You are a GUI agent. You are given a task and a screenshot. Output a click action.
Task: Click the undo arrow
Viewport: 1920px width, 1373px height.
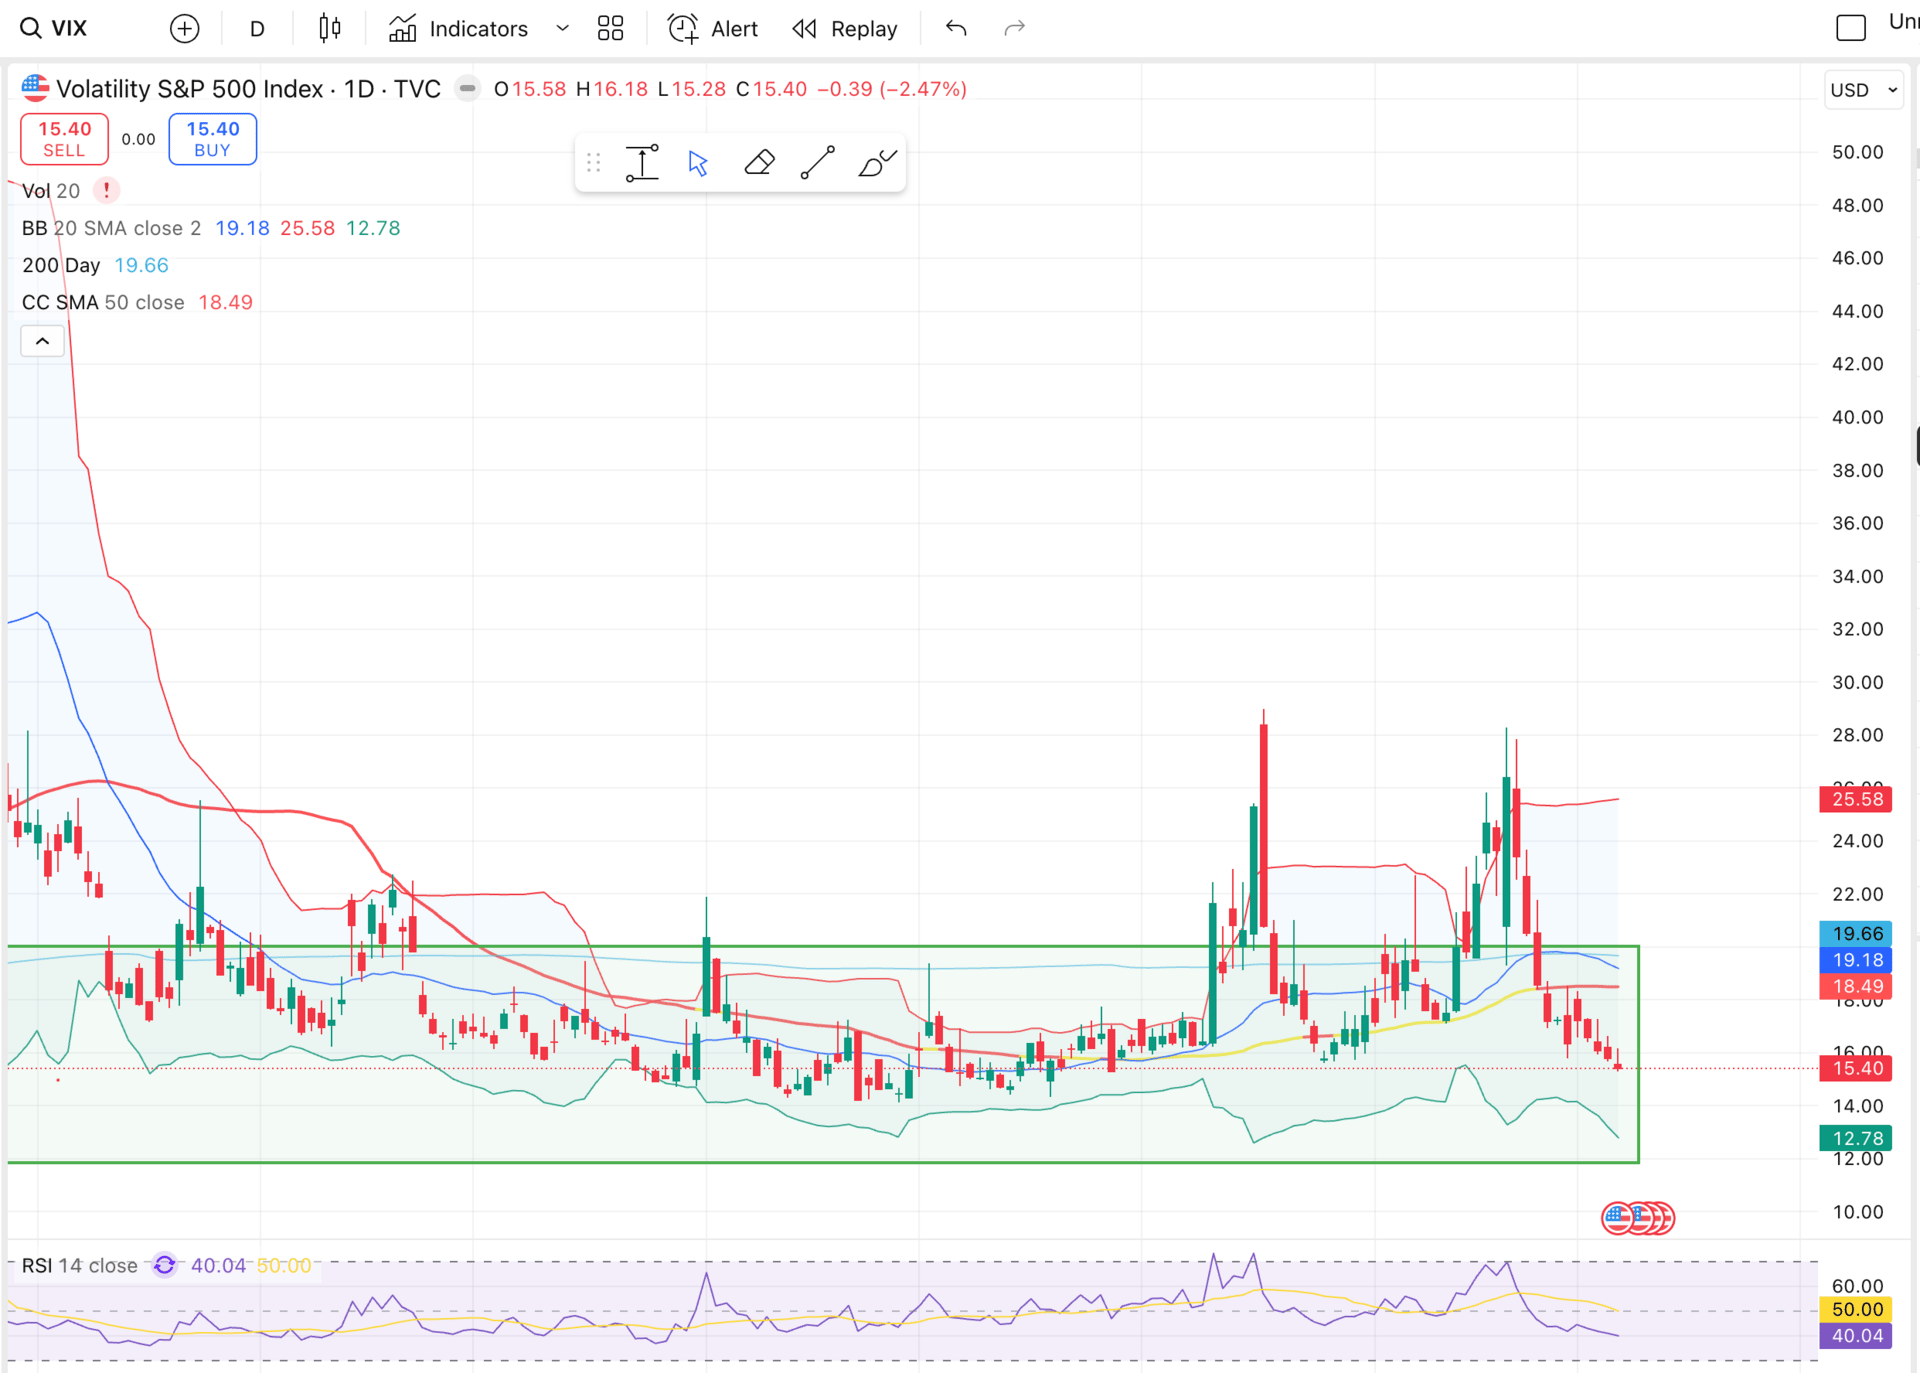956,28
